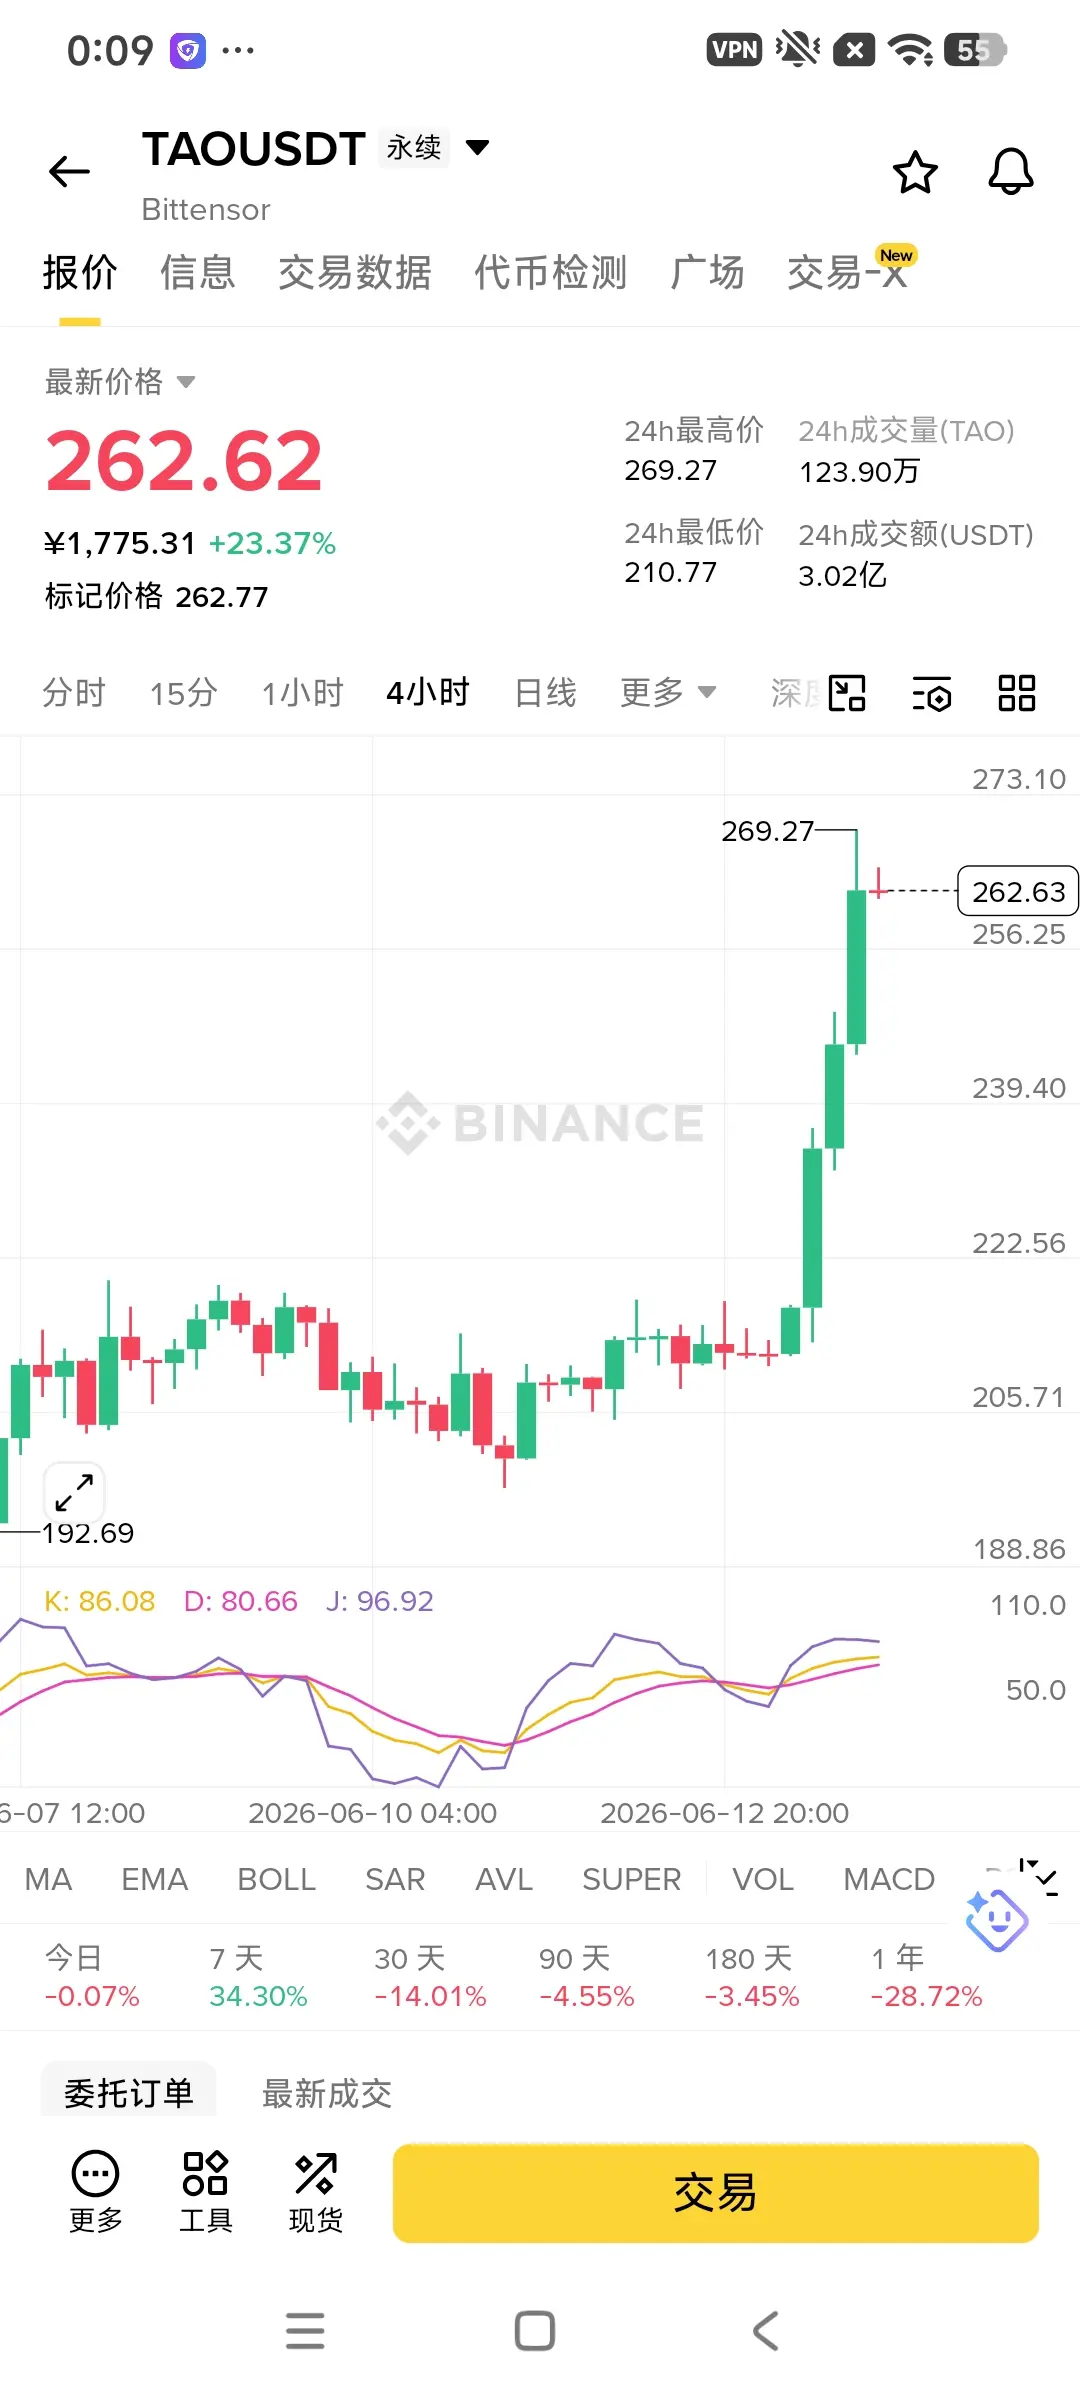Tap the VPN status bar icon
This screenshot has width=1080, height=2400.
pos(735,50)
